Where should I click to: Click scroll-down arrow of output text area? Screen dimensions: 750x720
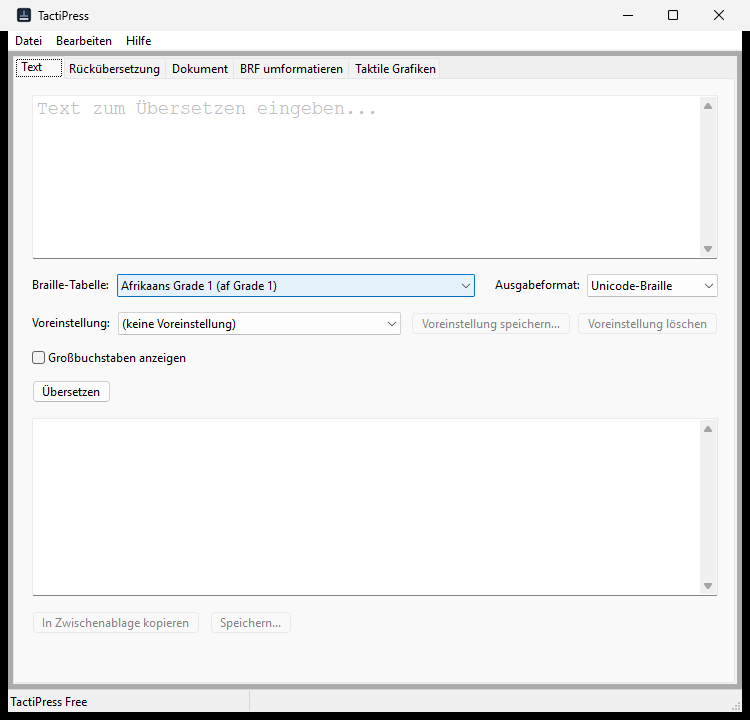click(708, 586)
